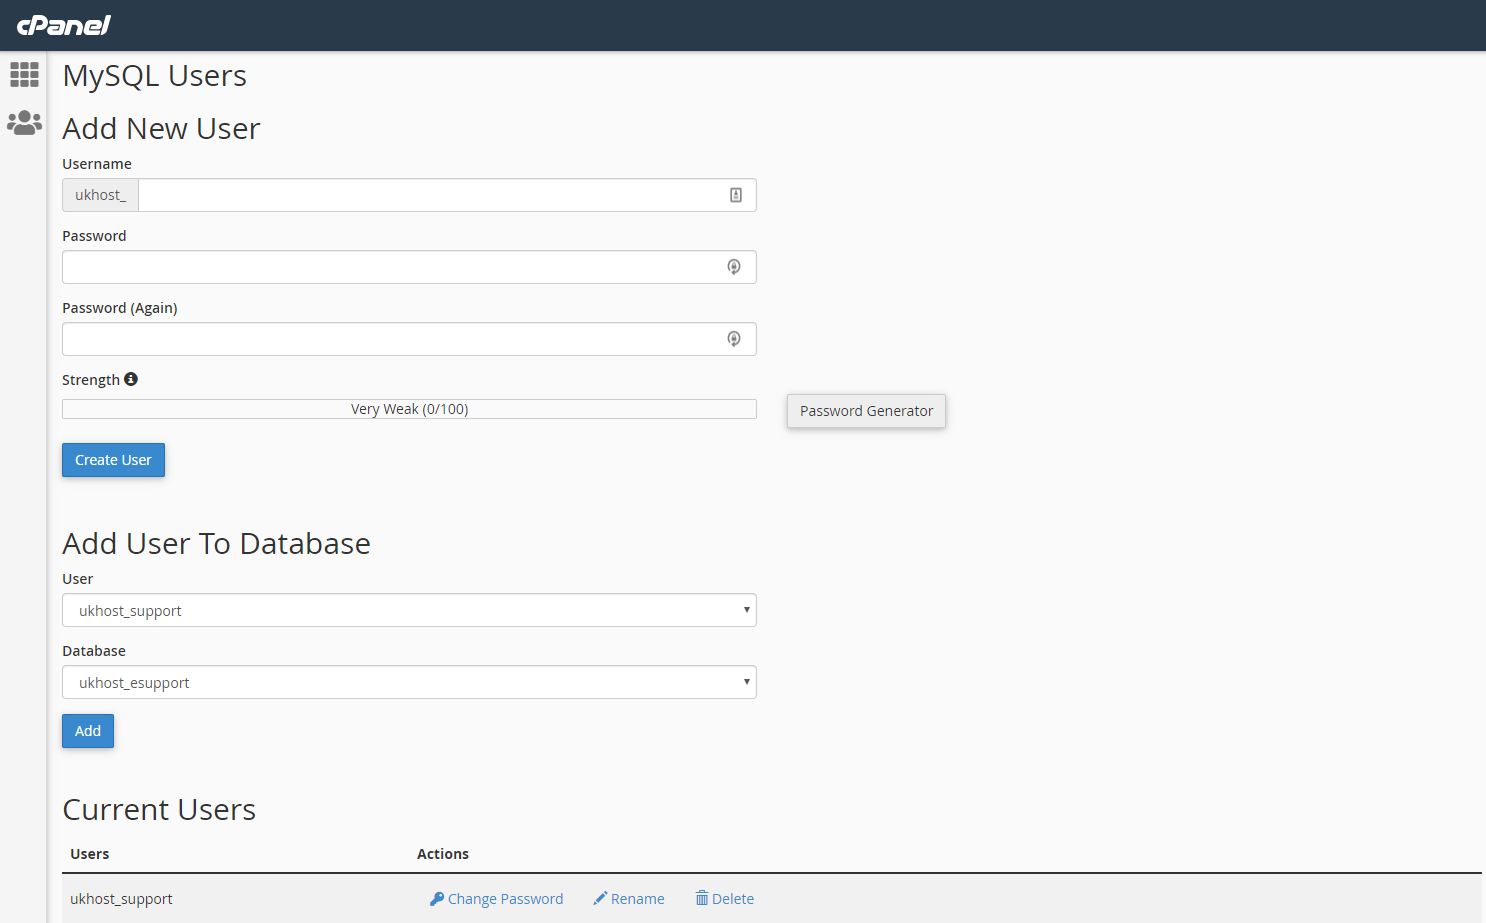Click the Change Password link for ukhost_support
Viewport: 1486px width, 923px height.
point(505,898)
